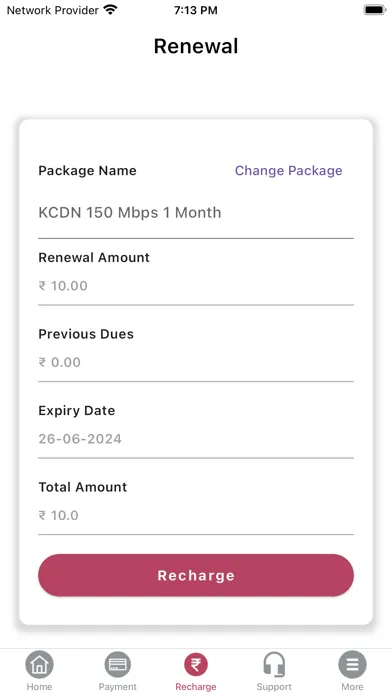This screenshot has width=392, height=696.
Task: Check the WiFi status icon
Action: click(110, 10)
